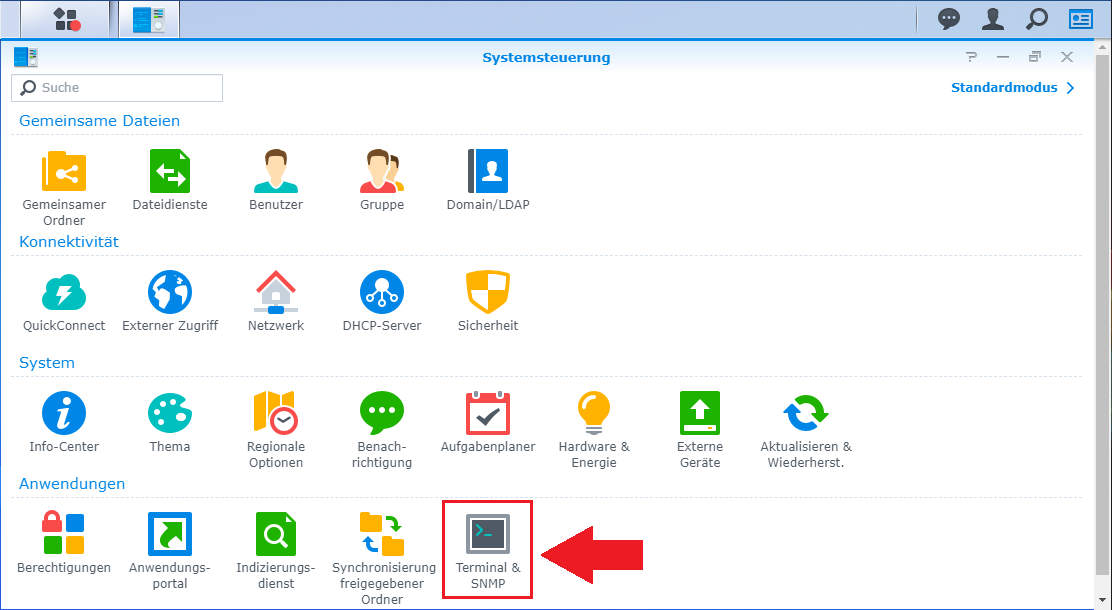Open Hardware & Energie settings
This screenshot has height=610, width=1112.
594,413
